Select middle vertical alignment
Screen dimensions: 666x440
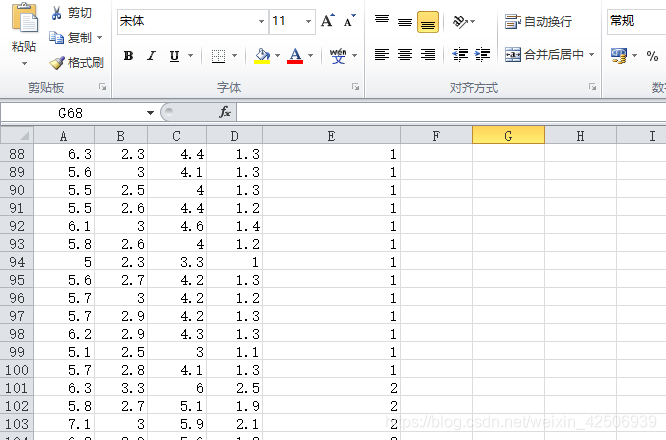click(x=405, y=22)
